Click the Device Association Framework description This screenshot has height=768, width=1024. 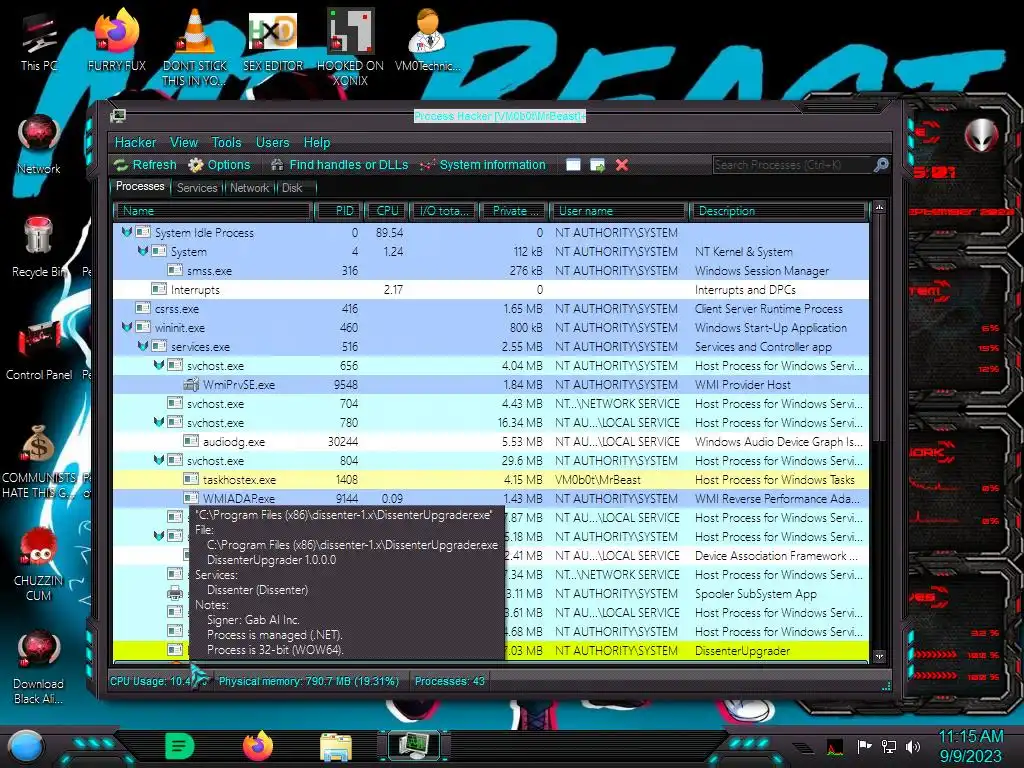[776, 556]
